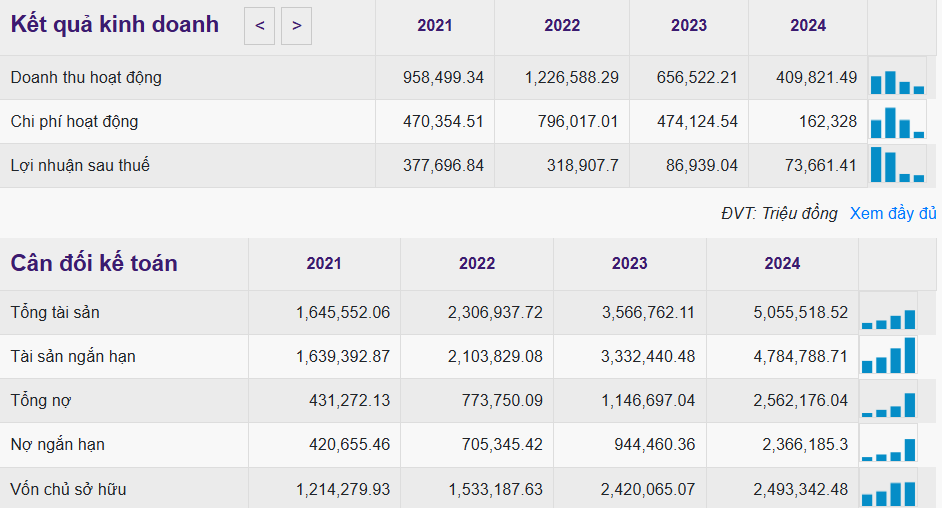Select the 2022 column header in Cân đối kế toán
This screenshot has height=508, width=942.
click(477, 264)
